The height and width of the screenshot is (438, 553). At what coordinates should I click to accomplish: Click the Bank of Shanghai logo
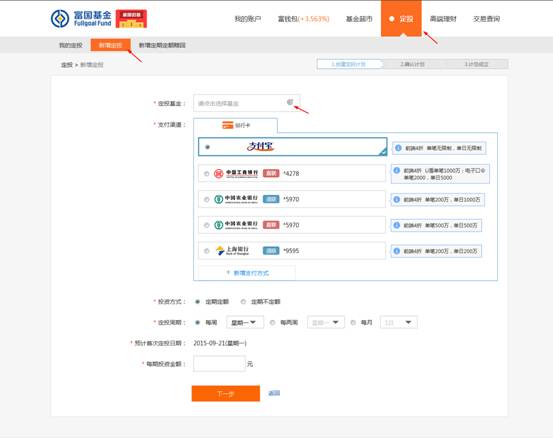coord(233,250)
